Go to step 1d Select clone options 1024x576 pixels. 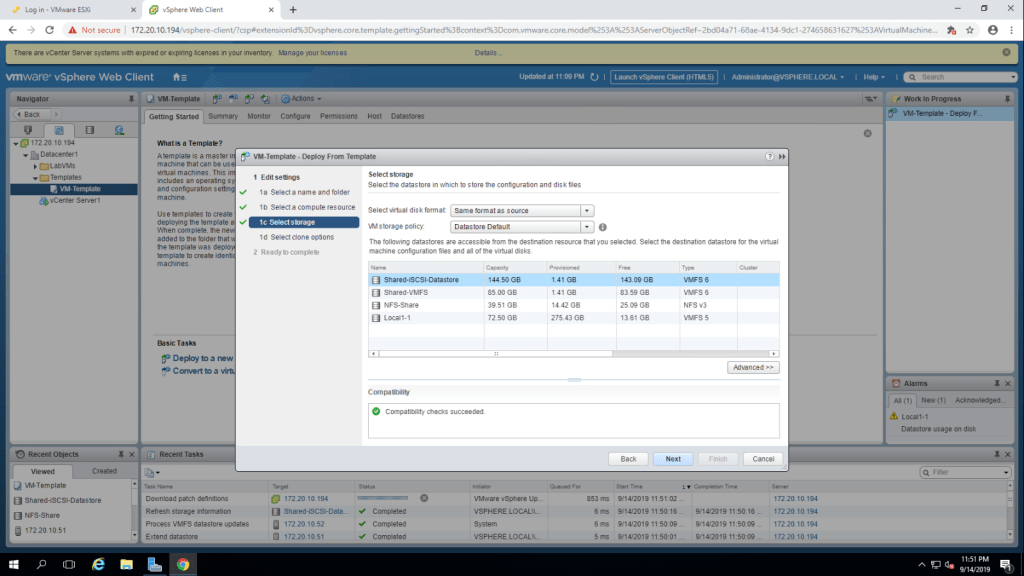point(297,237)
